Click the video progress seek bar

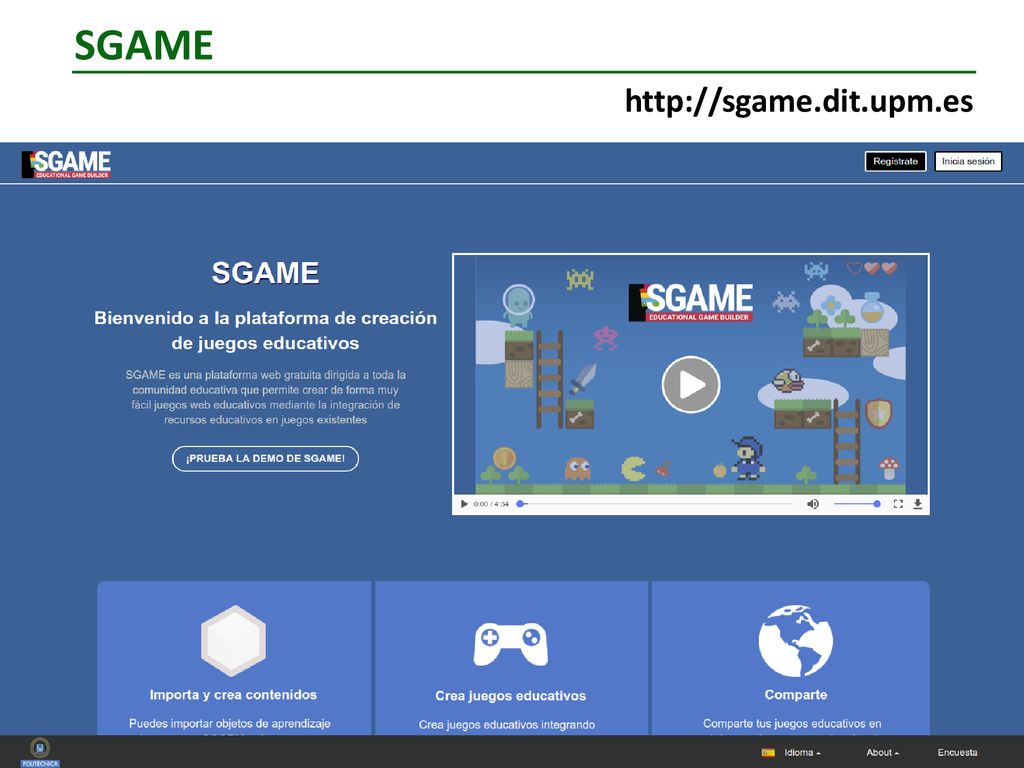(x=654, y=504)
